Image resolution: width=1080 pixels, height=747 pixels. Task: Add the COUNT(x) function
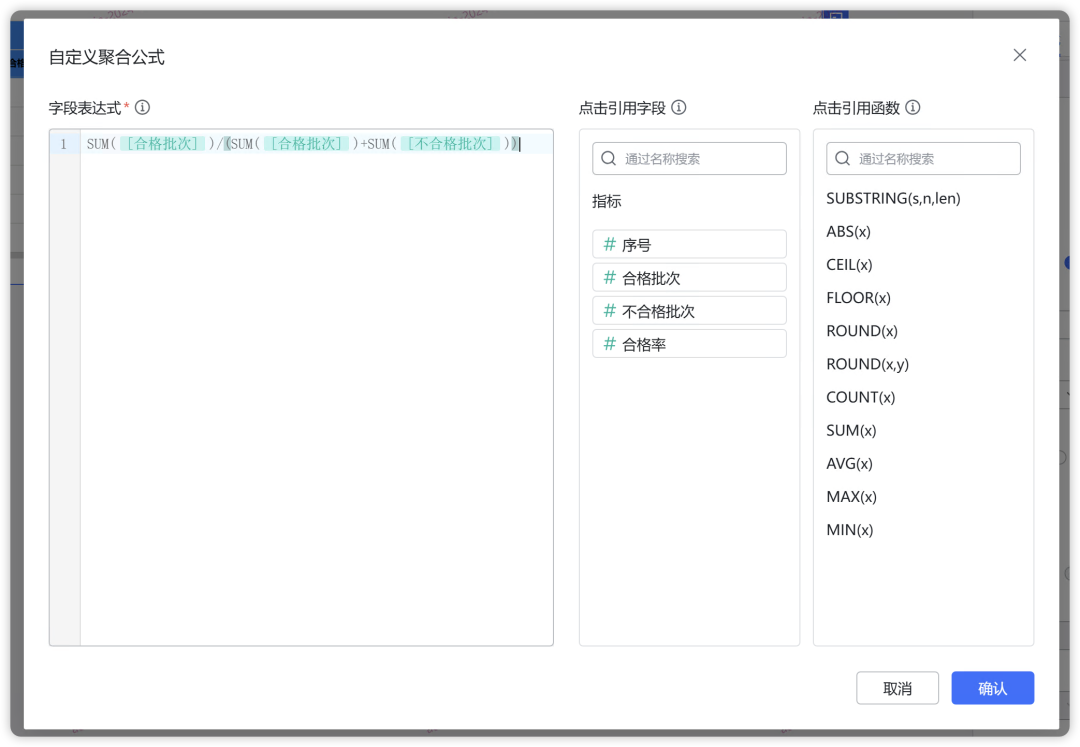(x=860, y=397)
